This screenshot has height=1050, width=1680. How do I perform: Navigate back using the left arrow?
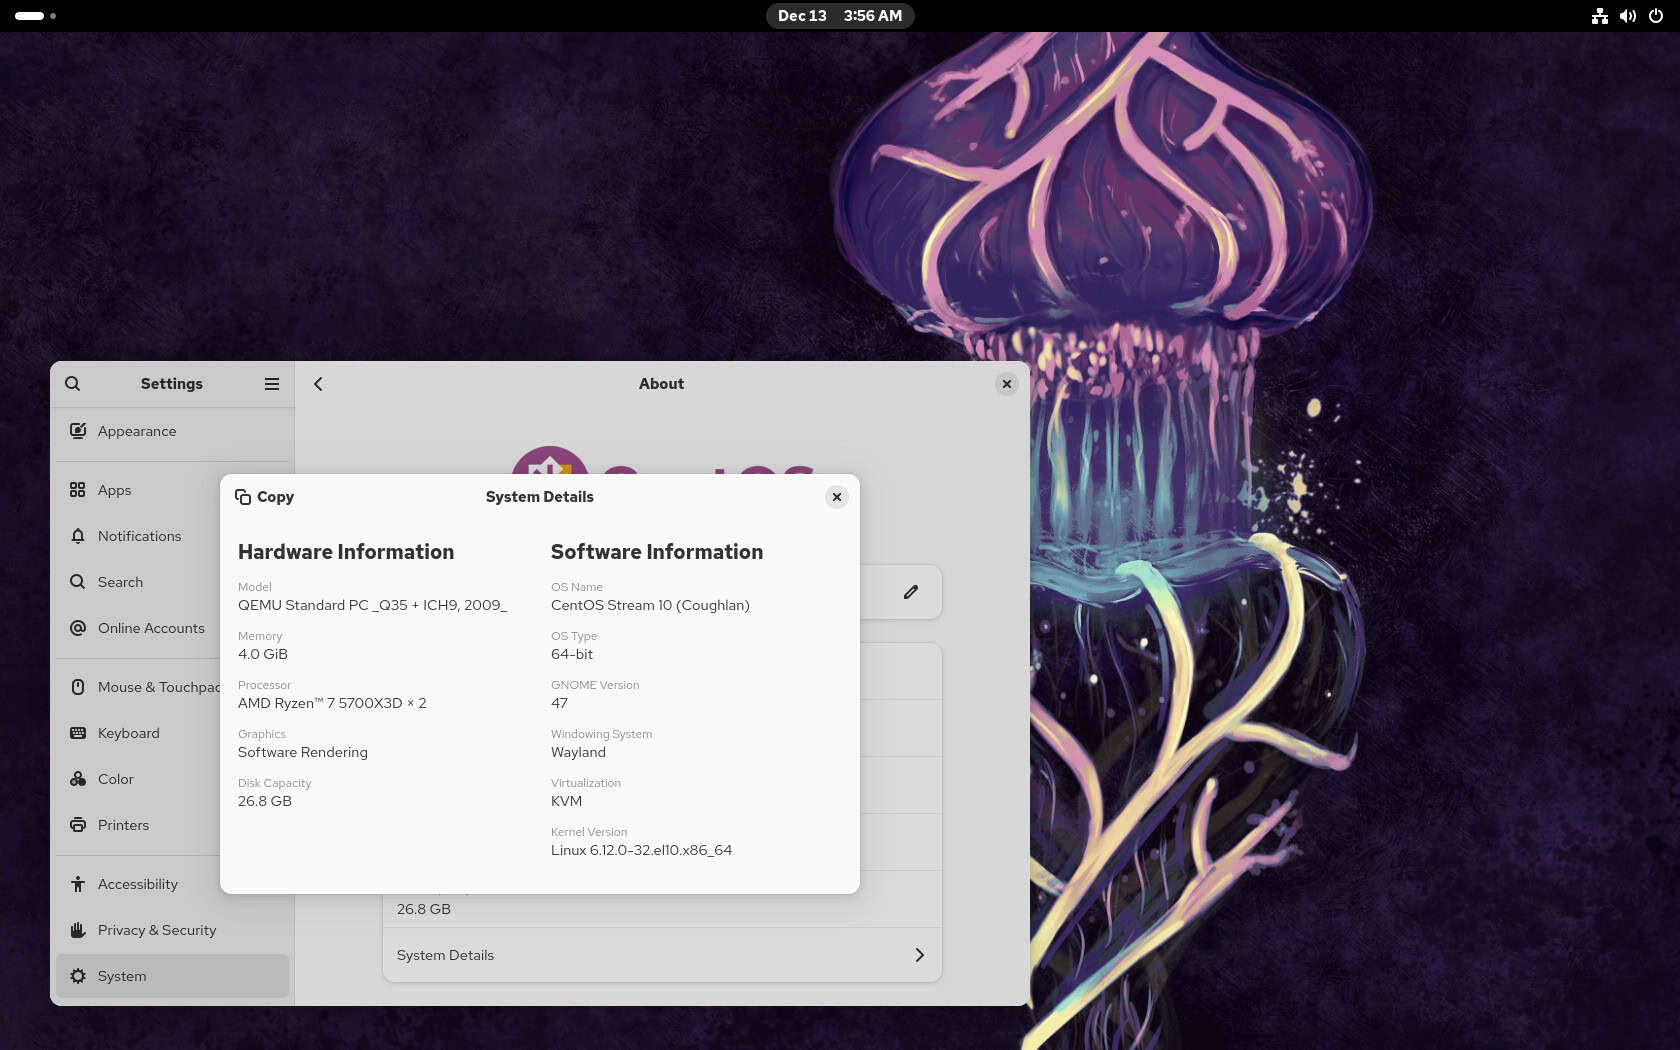point(317,383)
